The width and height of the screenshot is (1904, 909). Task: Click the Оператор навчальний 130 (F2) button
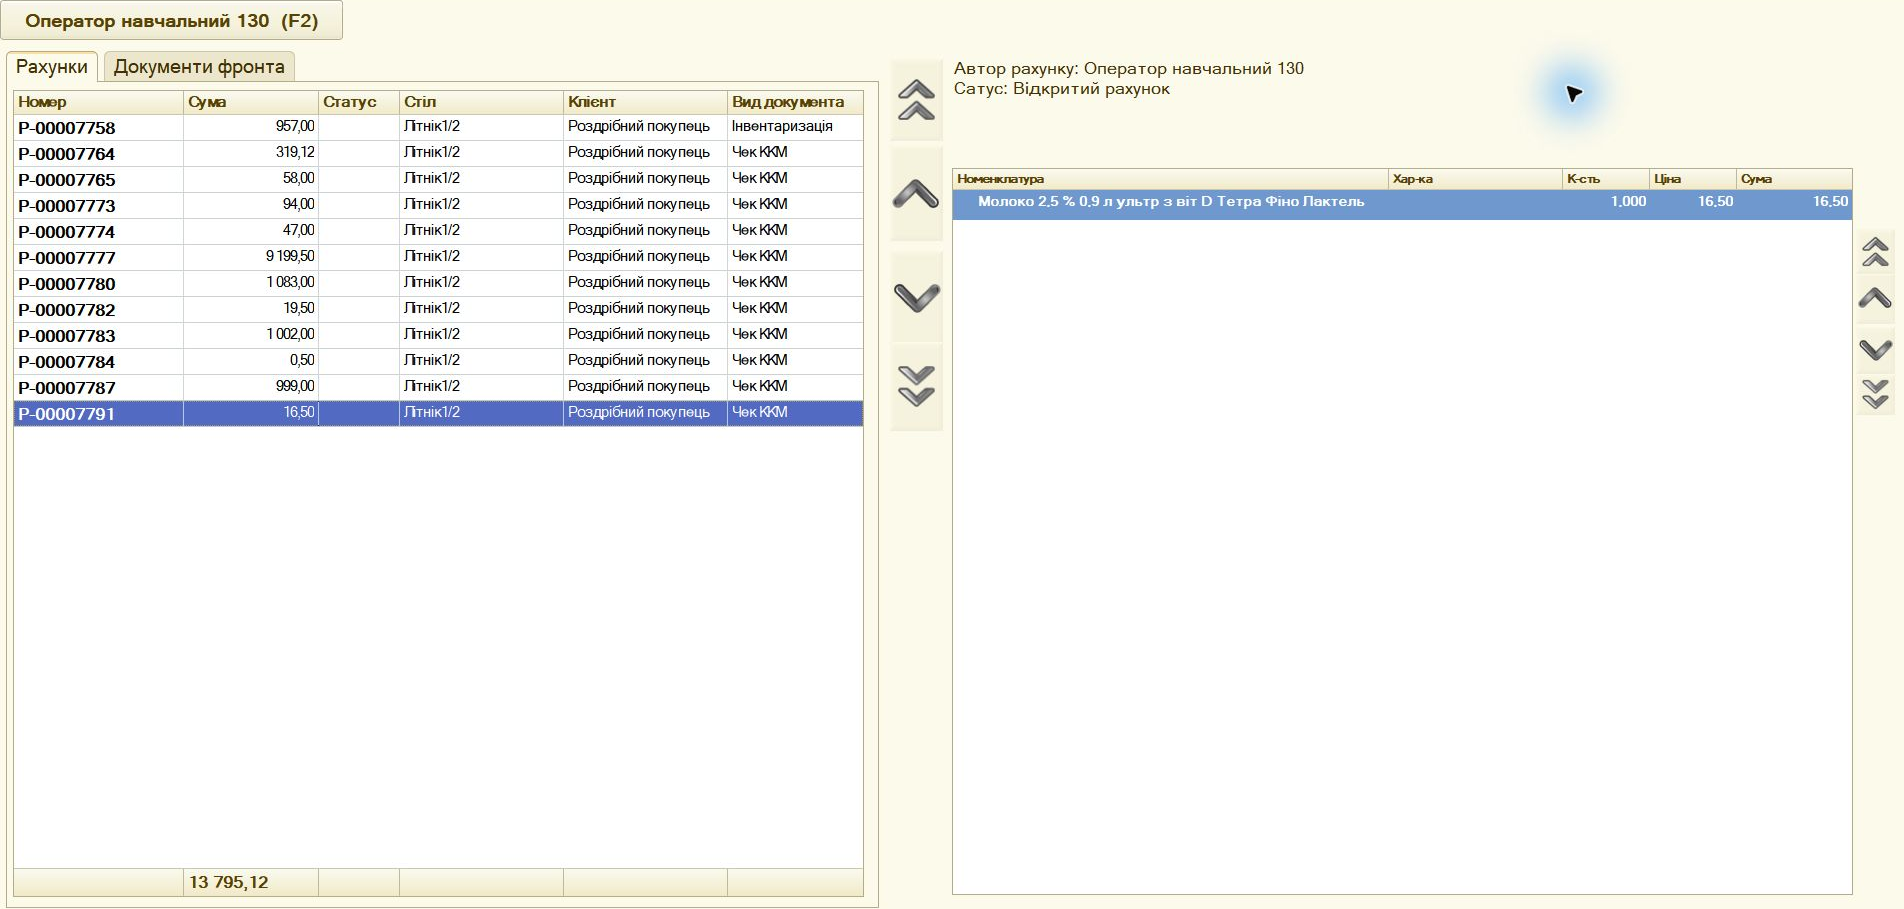point(172,20)
